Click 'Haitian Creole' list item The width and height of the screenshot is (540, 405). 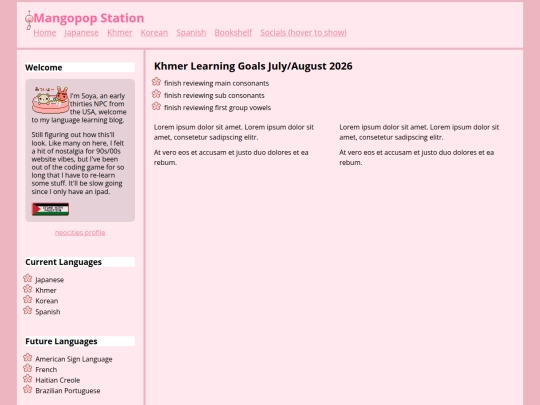tap(58, 380)
